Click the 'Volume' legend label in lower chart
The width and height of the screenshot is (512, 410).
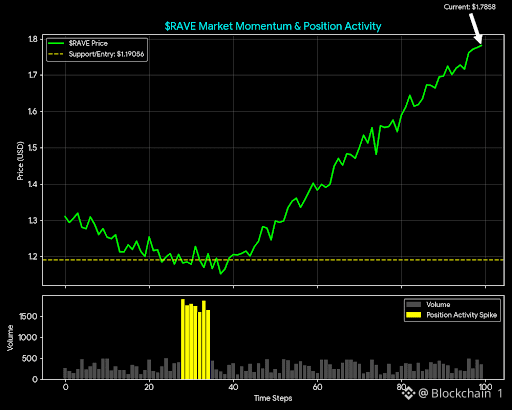[x=438, y=304]
